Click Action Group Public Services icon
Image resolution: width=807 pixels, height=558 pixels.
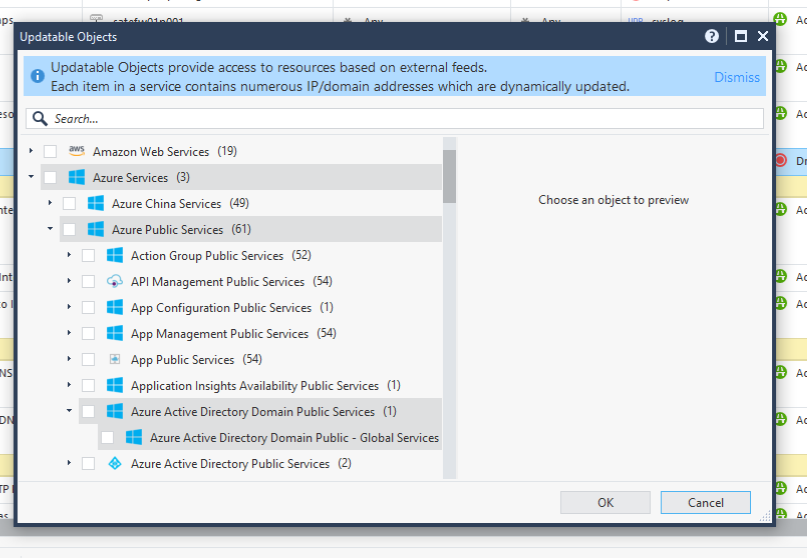point(115,255)
